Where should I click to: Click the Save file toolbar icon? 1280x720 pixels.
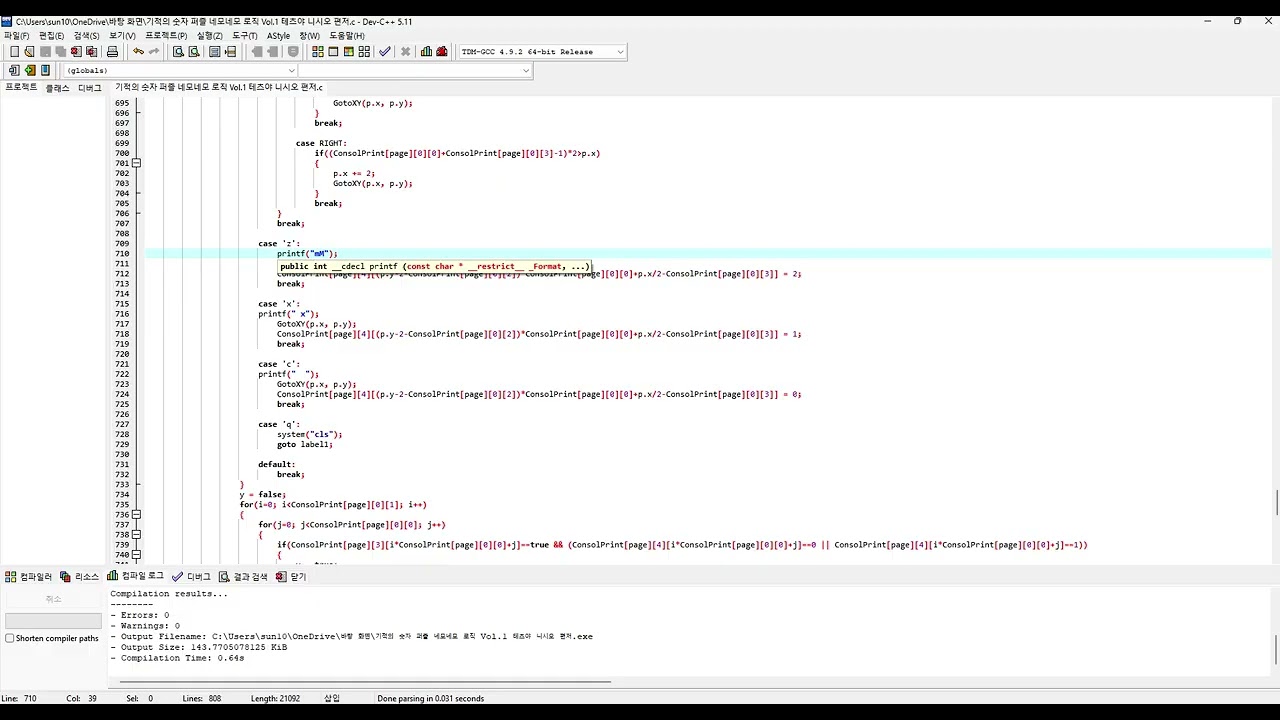(x=45, y=52)
